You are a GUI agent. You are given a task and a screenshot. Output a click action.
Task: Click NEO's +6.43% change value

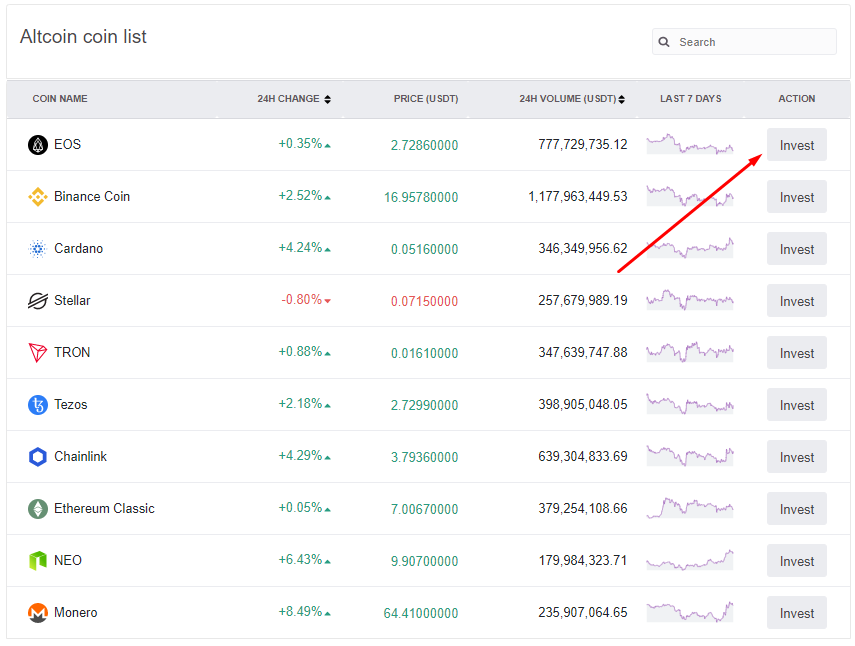[x=300, y=559]
